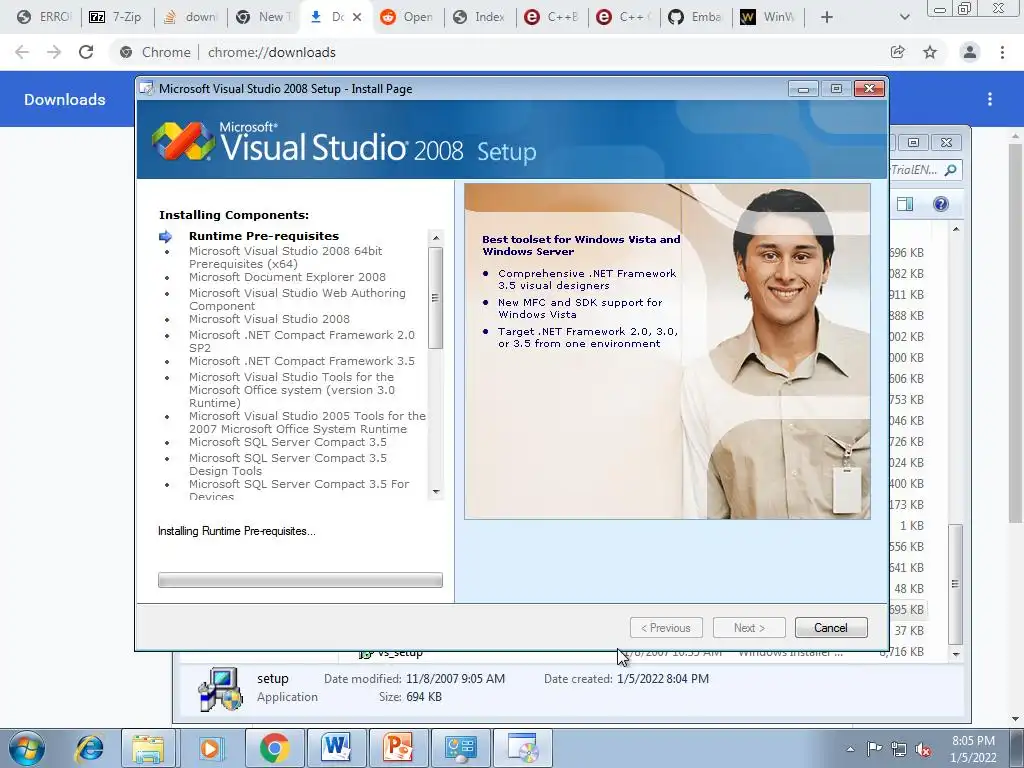Viewport: 1024px width, 768px height.
Task: Open Control Panel taskbar icon
Action: 461,748
